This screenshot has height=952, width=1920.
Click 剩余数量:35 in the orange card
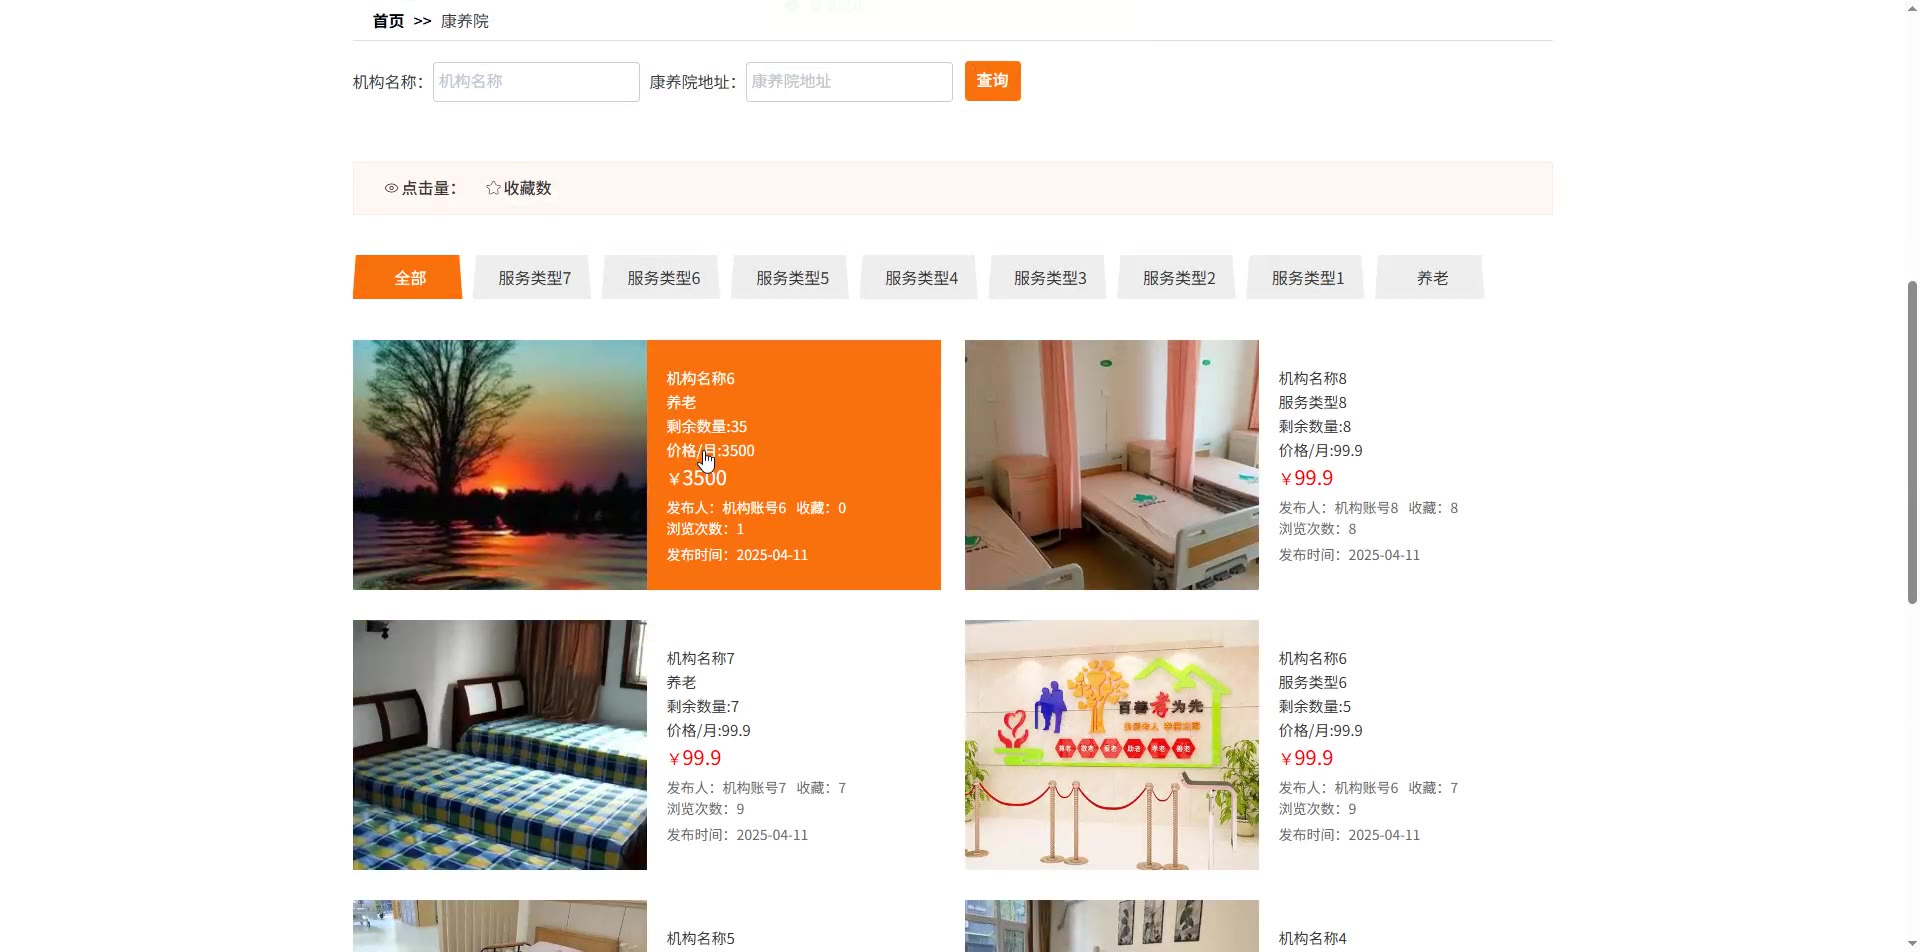click(707, 427)
